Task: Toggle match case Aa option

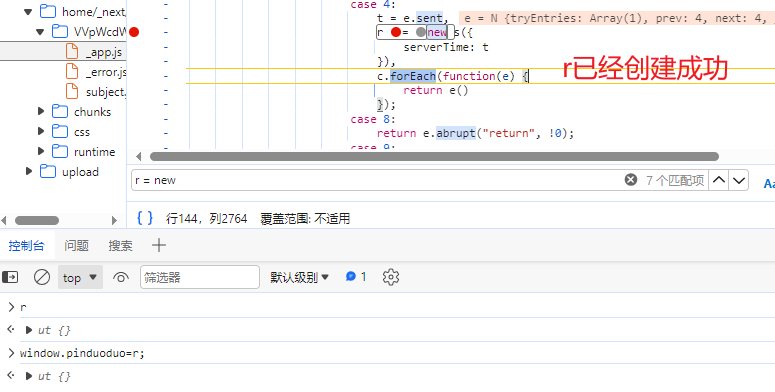Action: tap(769, 183)
